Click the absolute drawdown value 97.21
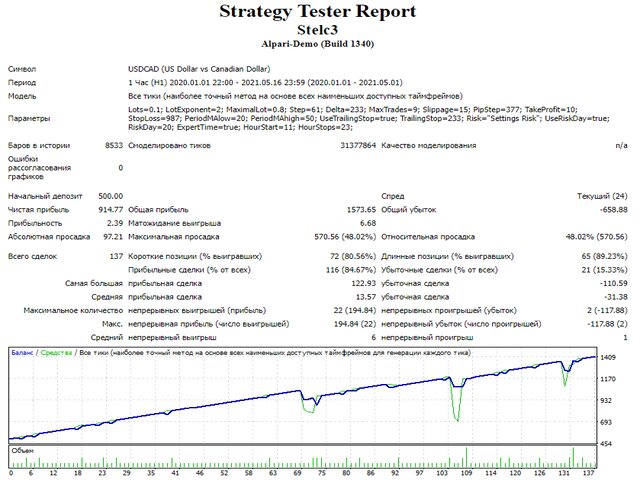The width and height of the screenshot is (640, 480). click(x=113, y=237)
